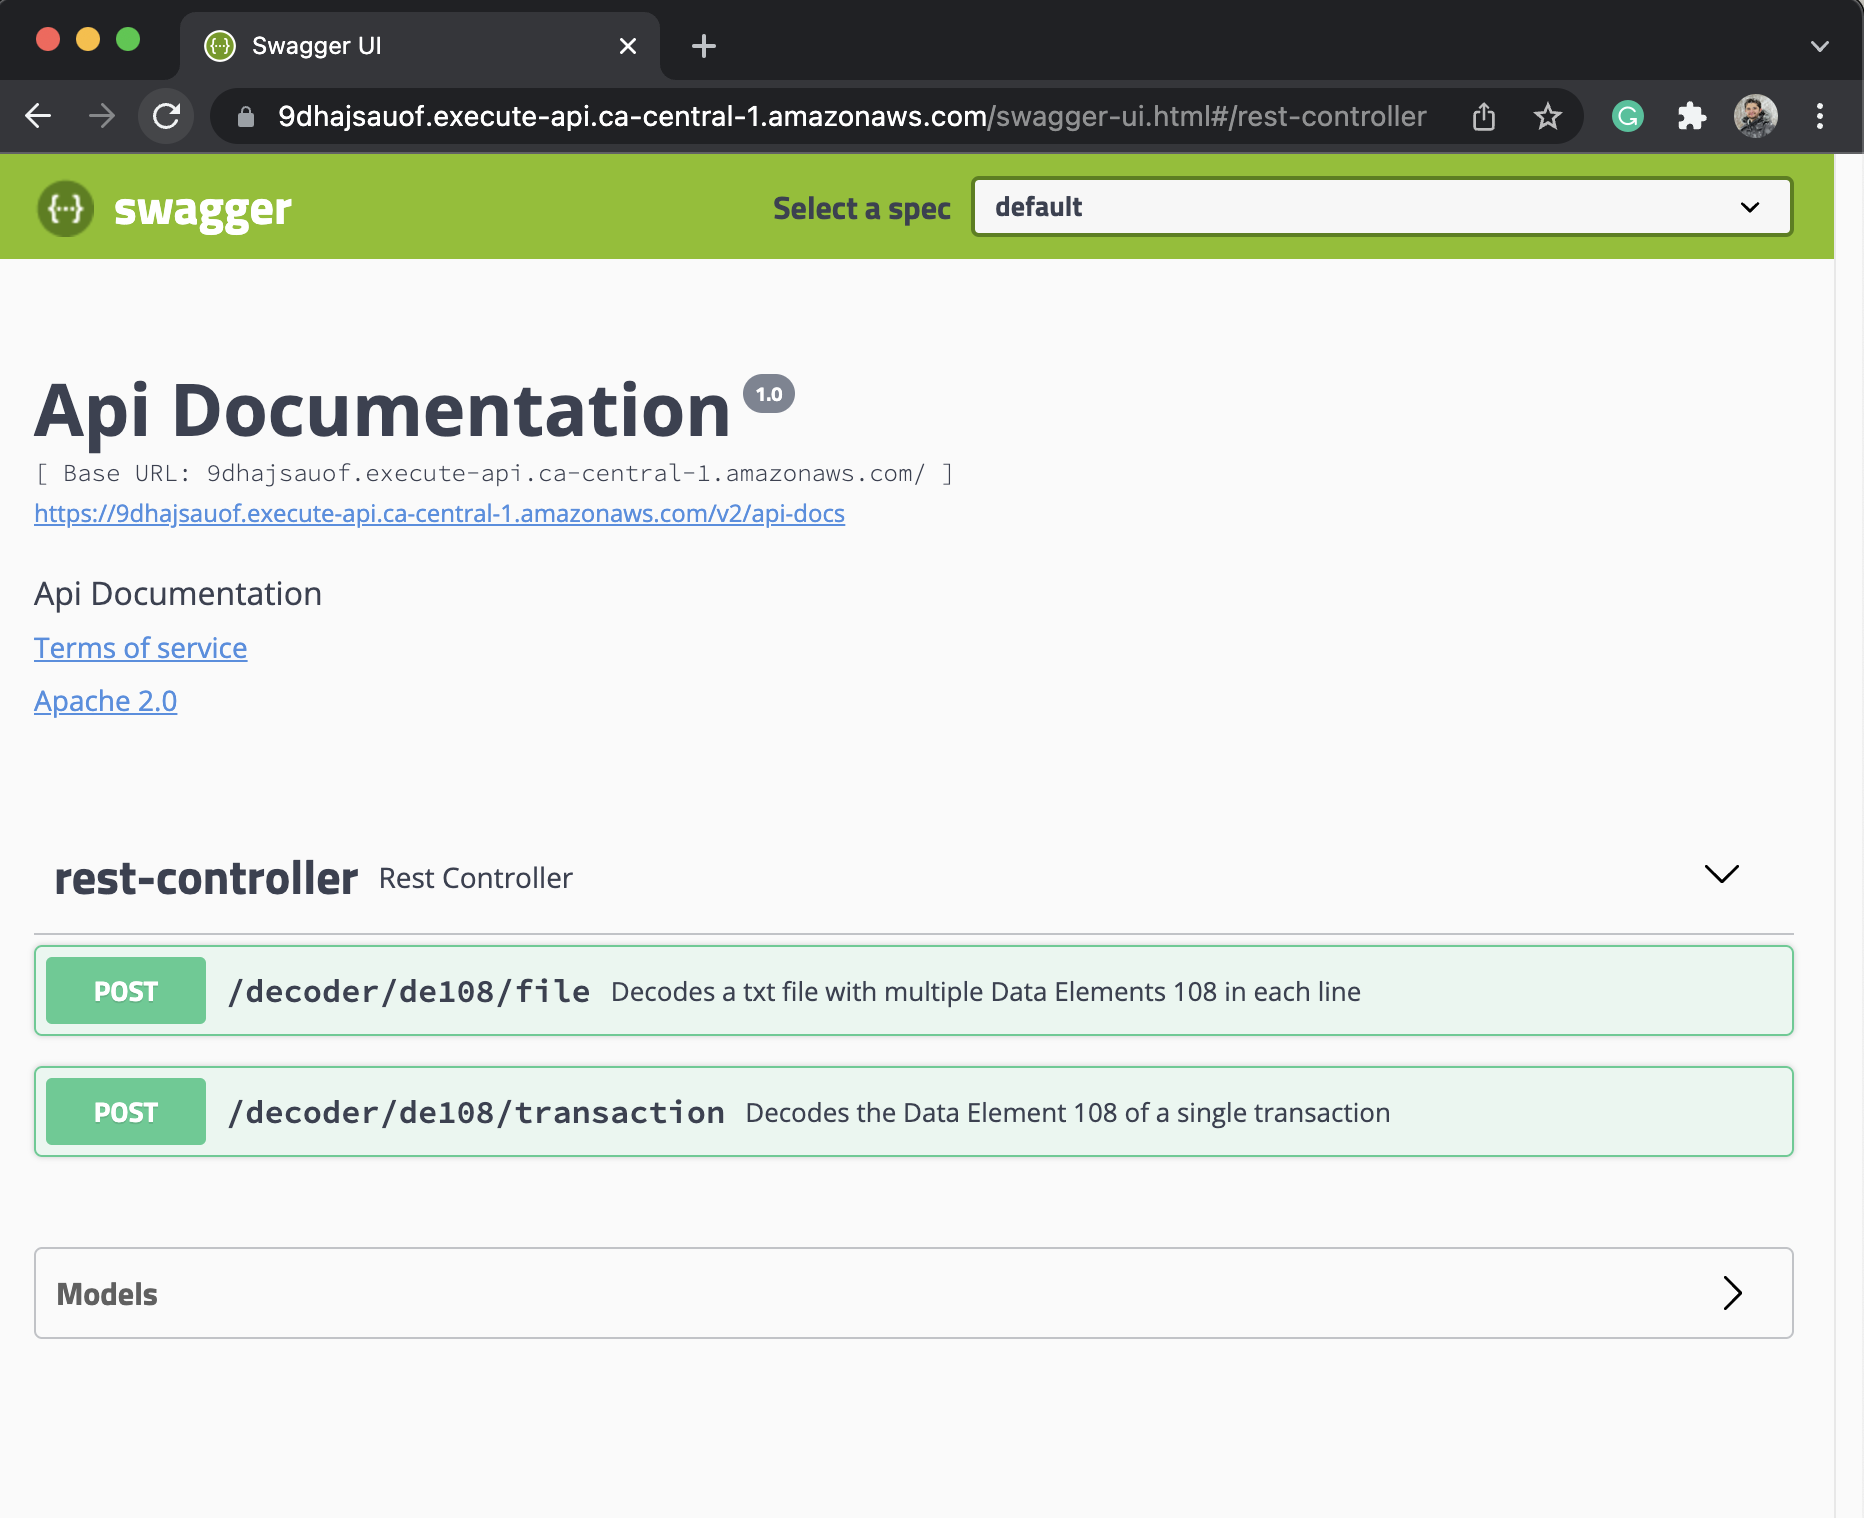Open the Select a spec dropdown
Image resolution: width=1864 pixels, height=1518 pixels.
[x=1382, y=207]
